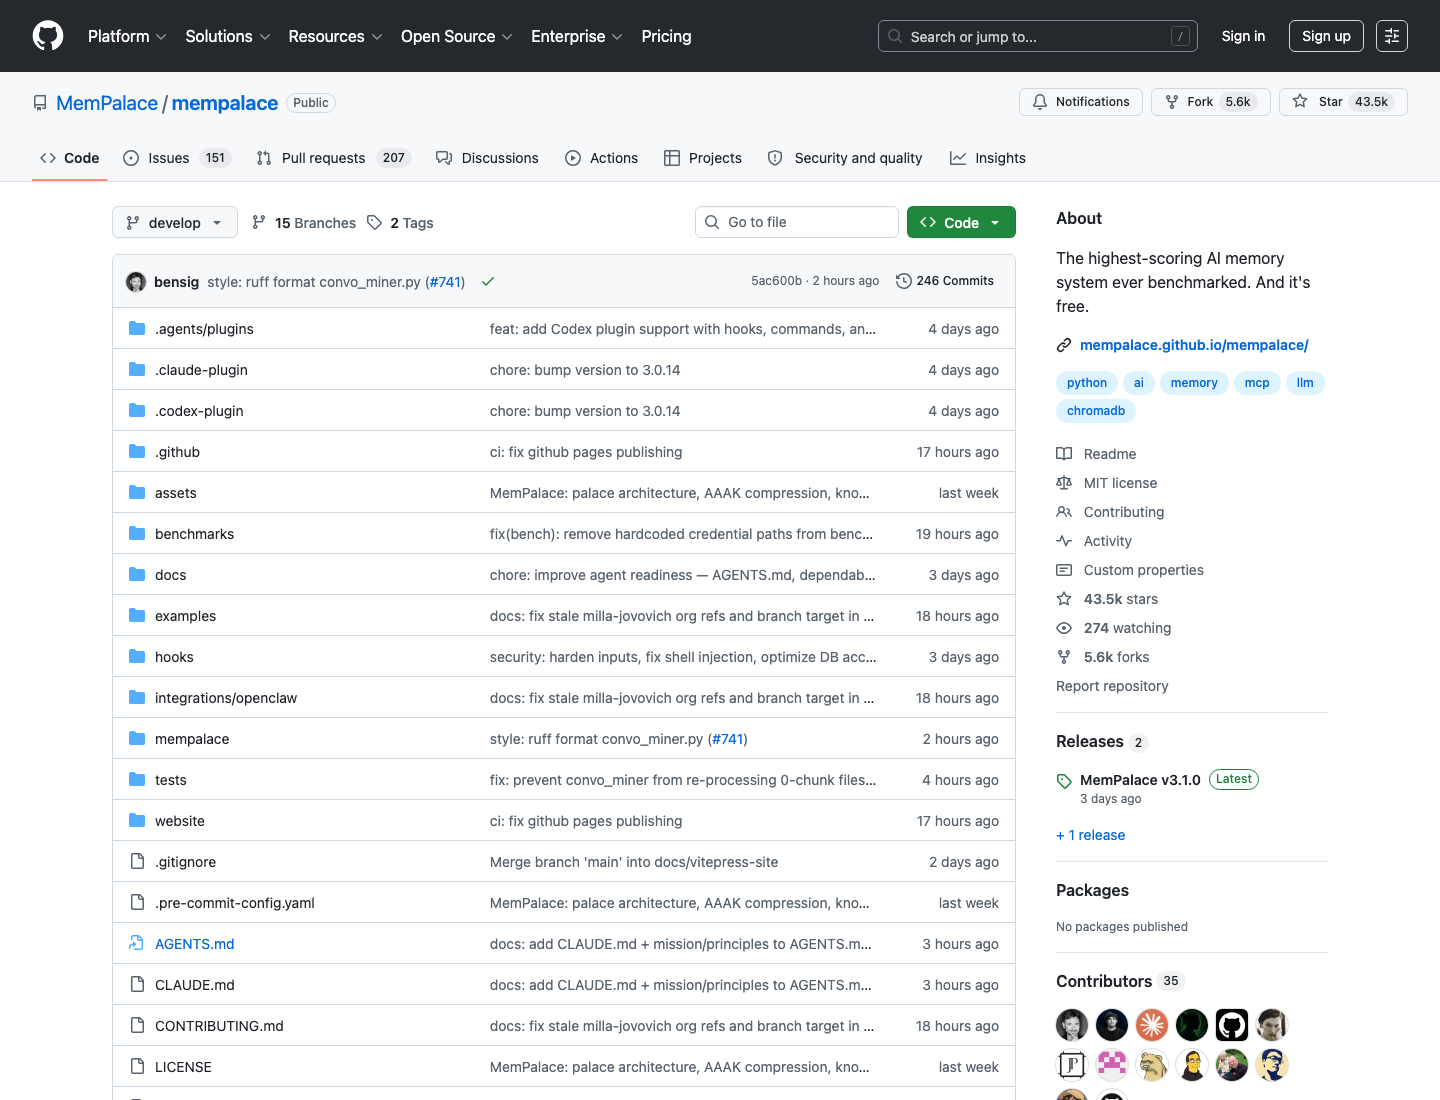The height and width of the screenshot is (1100, 1440).
Task: Open the Security and quality tab
Action: 845,158
